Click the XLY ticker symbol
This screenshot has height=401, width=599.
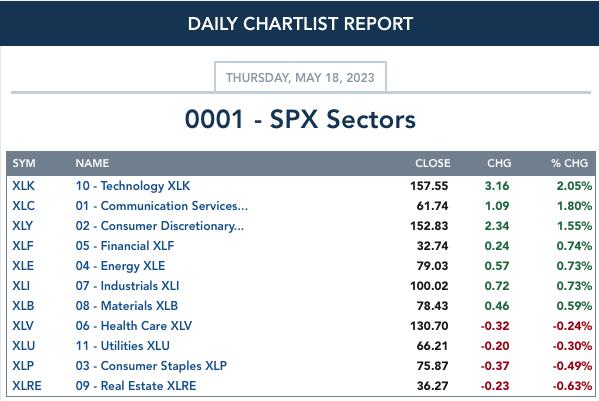click(x=23, y=226)
